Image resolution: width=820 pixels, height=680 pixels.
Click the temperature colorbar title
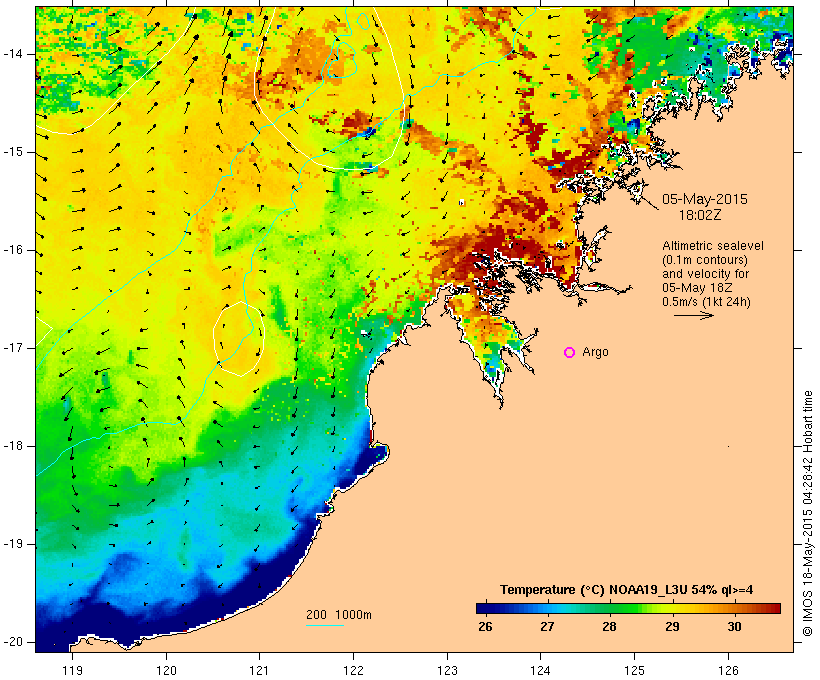coord(627,590)
